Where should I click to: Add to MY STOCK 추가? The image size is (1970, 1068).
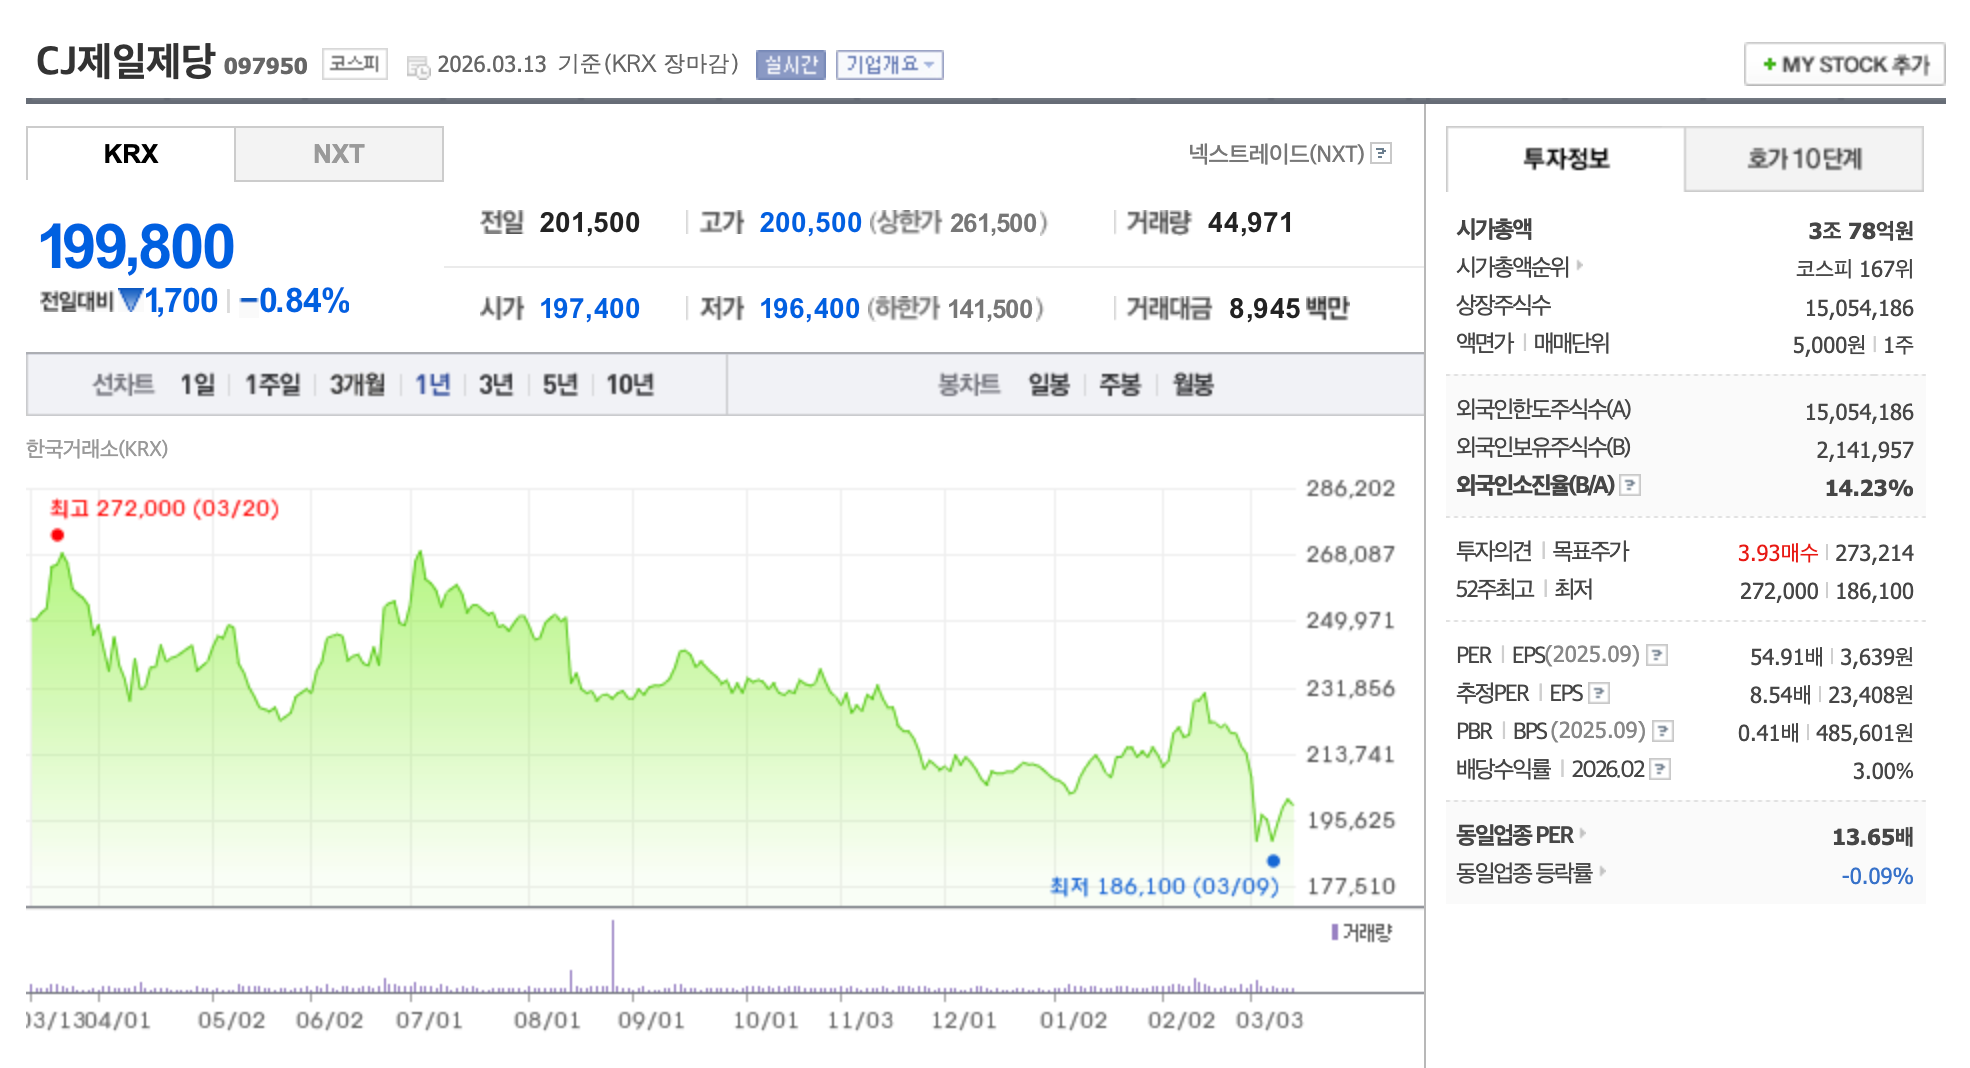click(1845, 64)
